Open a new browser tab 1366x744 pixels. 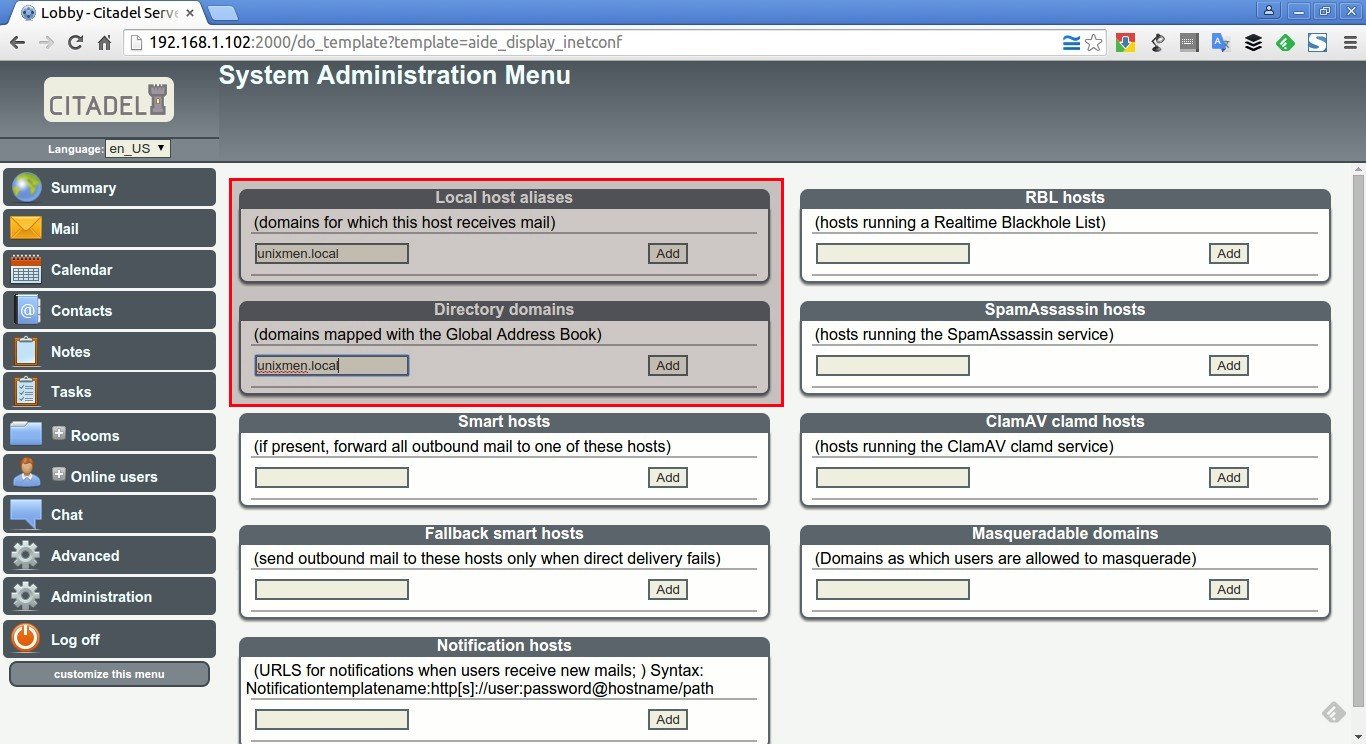(222, 13)
